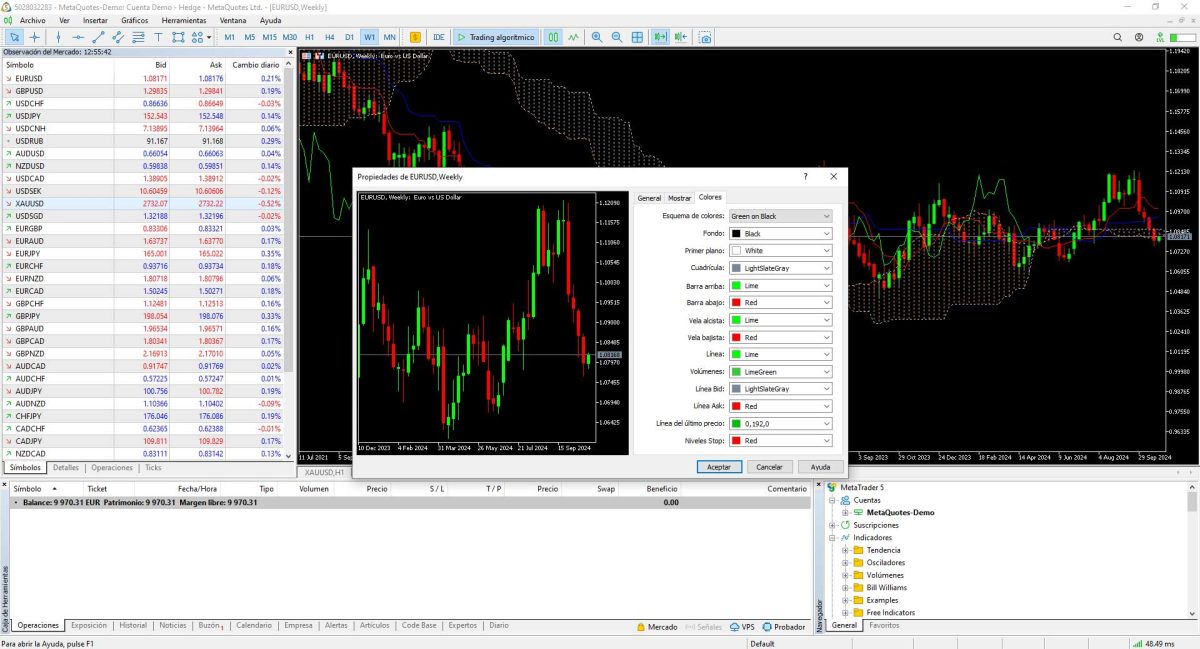This screenshot has width=1200, height=649.
Task: Open the Herramientas menu
Action: [x=183, y=20]
